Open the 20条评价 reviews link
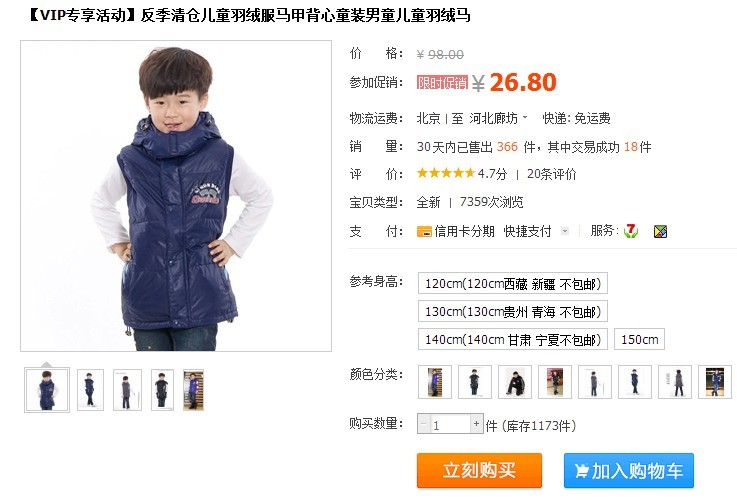 [x=551, y=174]
